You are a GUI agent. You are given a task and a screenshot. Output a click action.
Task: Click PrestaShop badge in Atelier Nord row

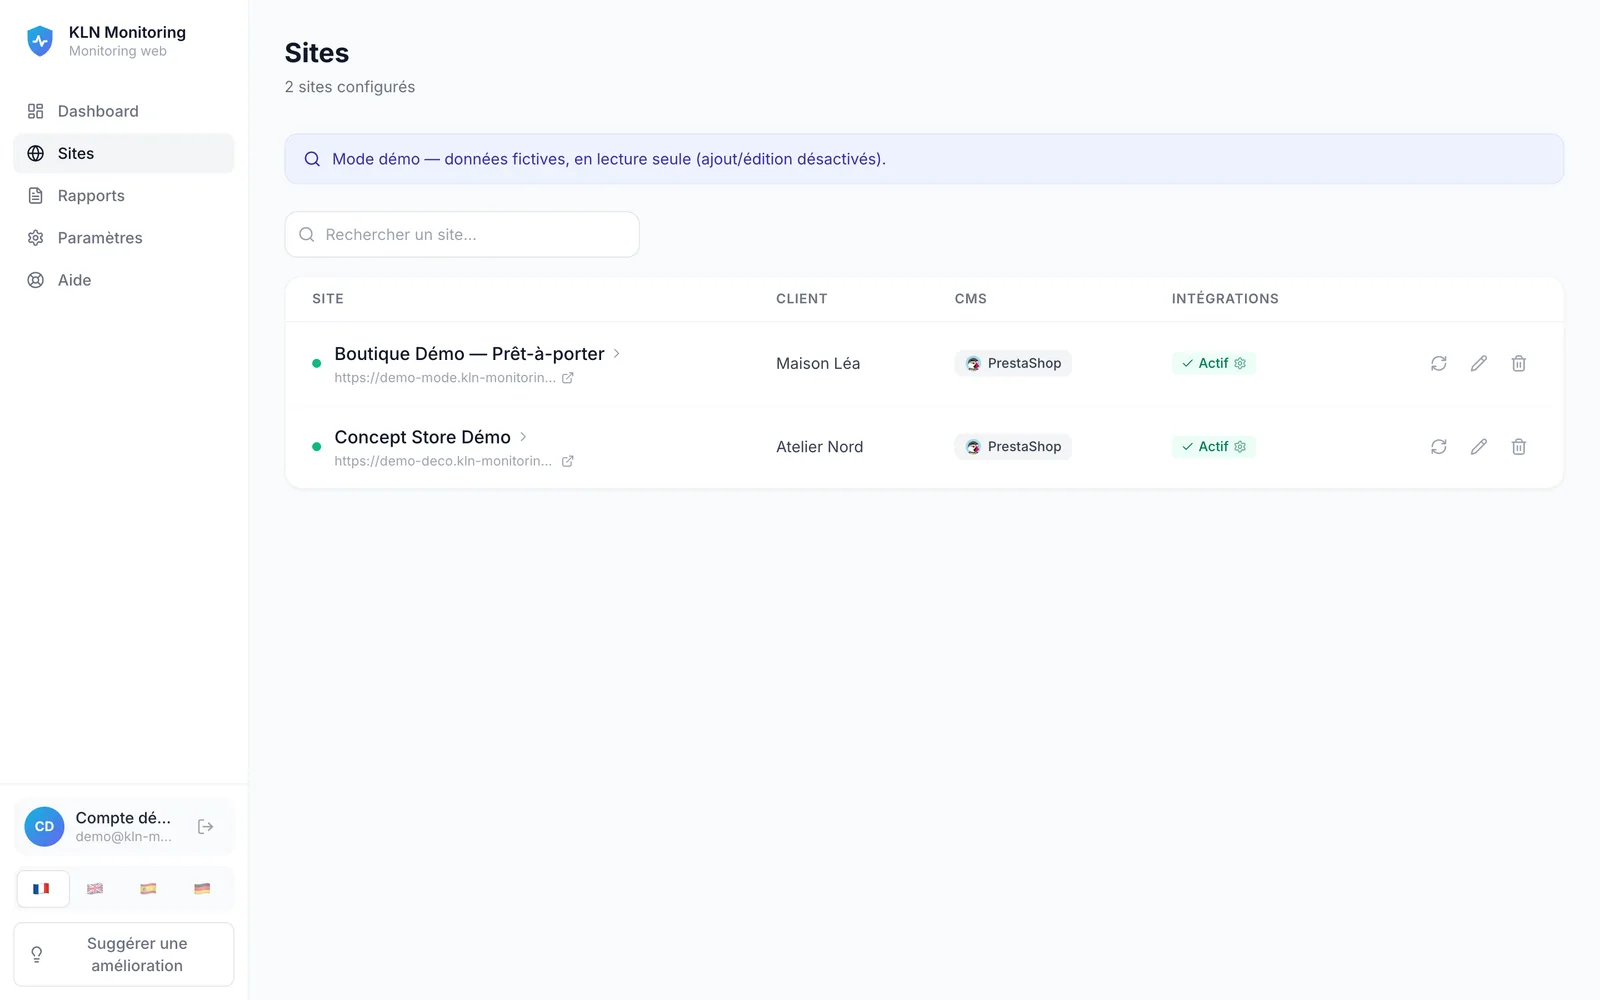click(1013, 447)
